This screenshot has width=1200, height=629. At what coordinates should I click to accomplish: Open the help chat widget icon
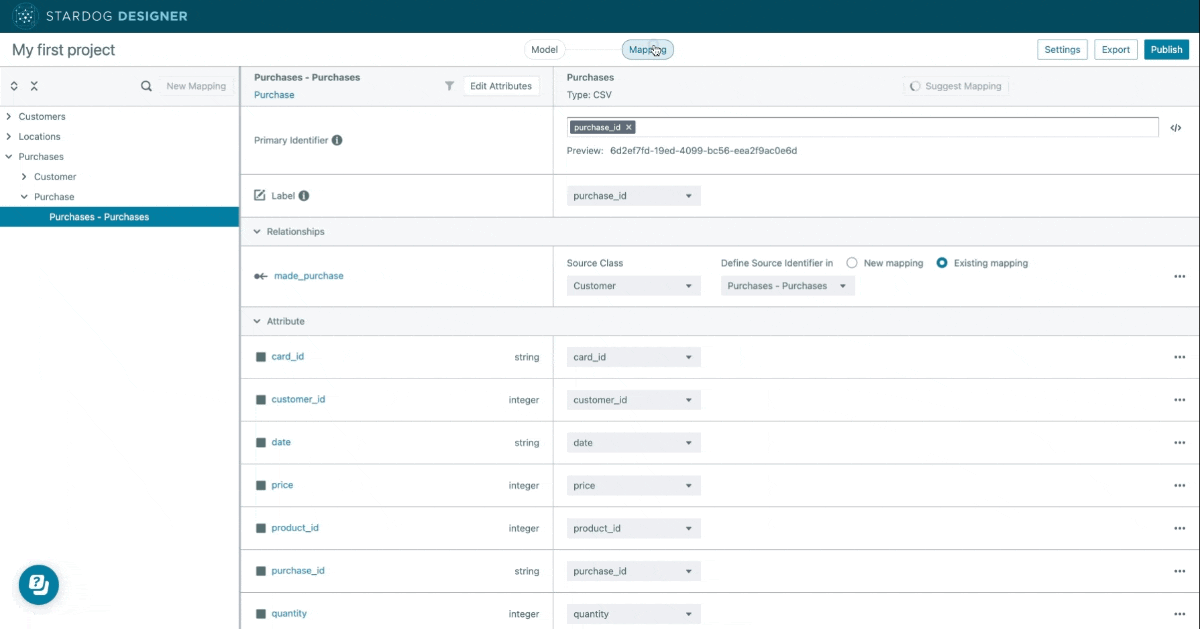[x=39, y=585]
